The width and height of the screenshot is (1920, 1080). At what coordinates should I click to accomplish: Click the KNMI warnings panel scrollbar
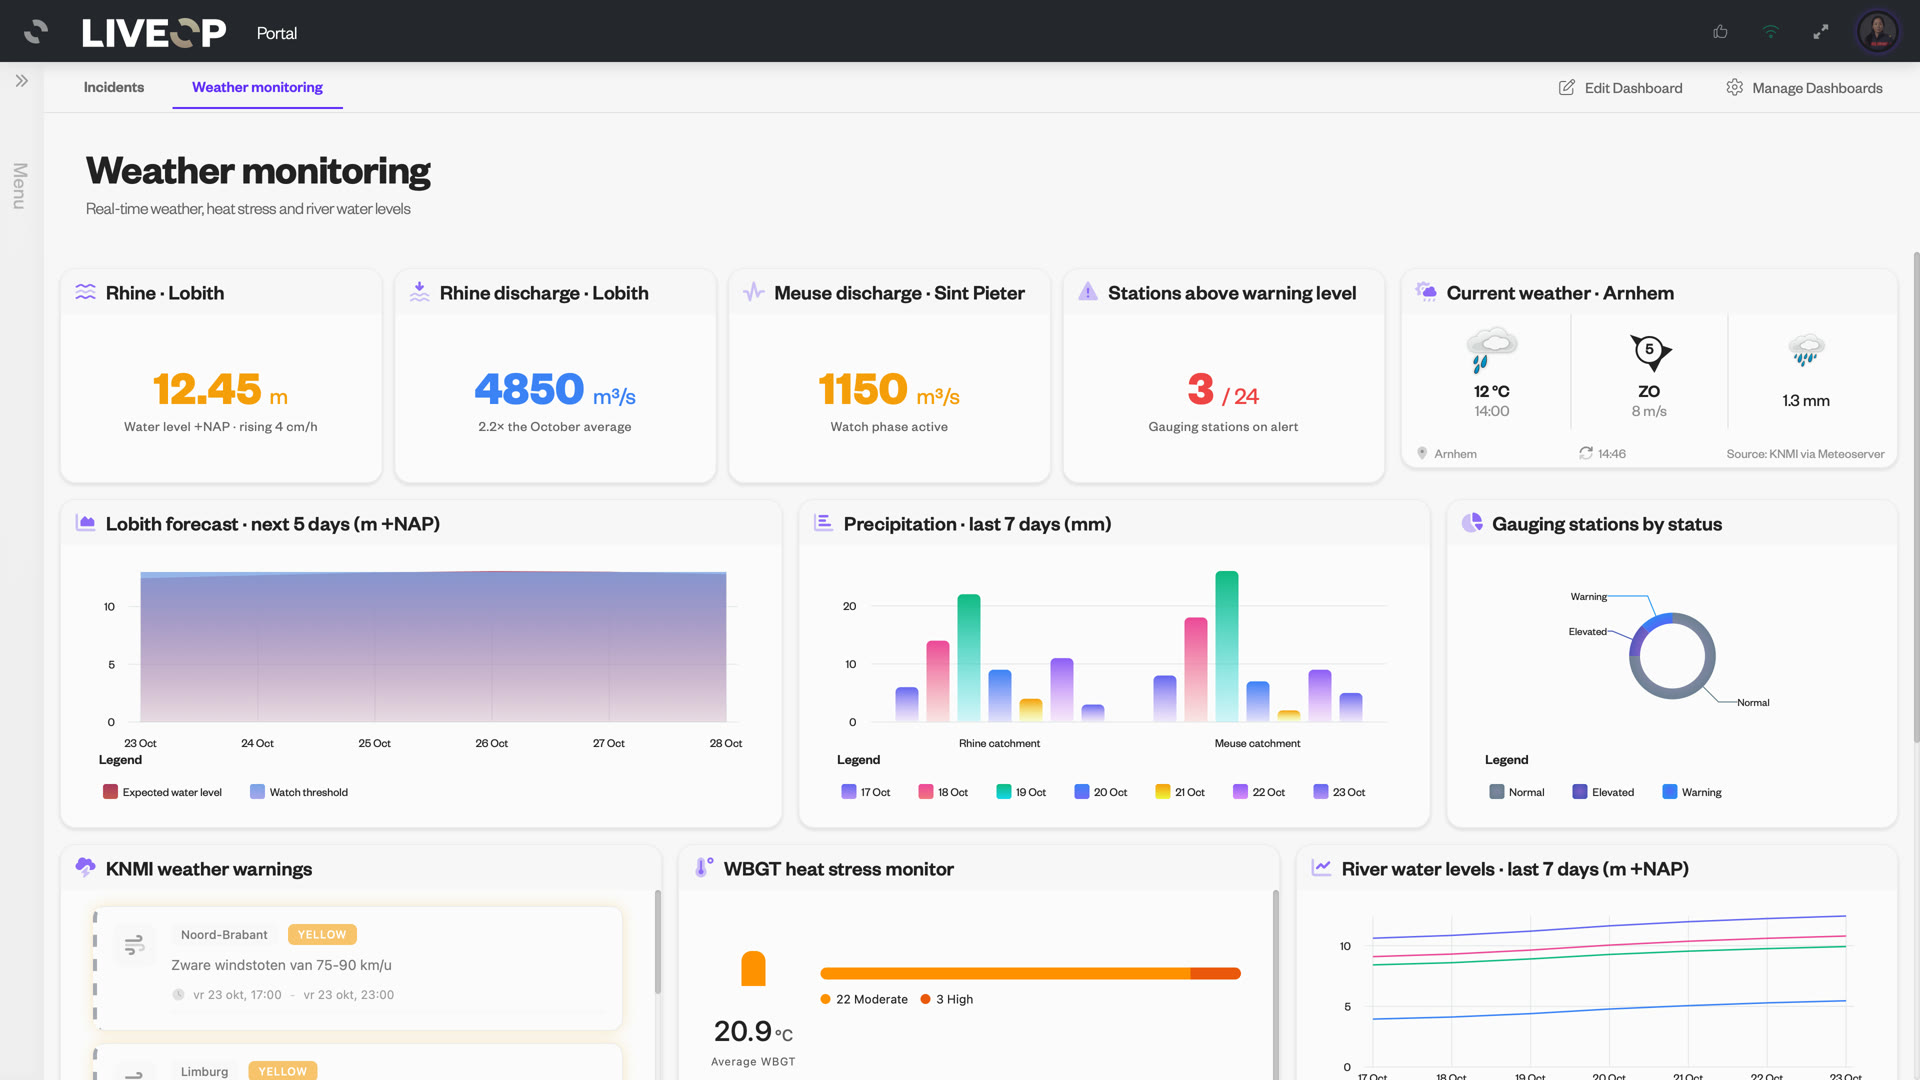pyautogui.click(x=658, y=942)
